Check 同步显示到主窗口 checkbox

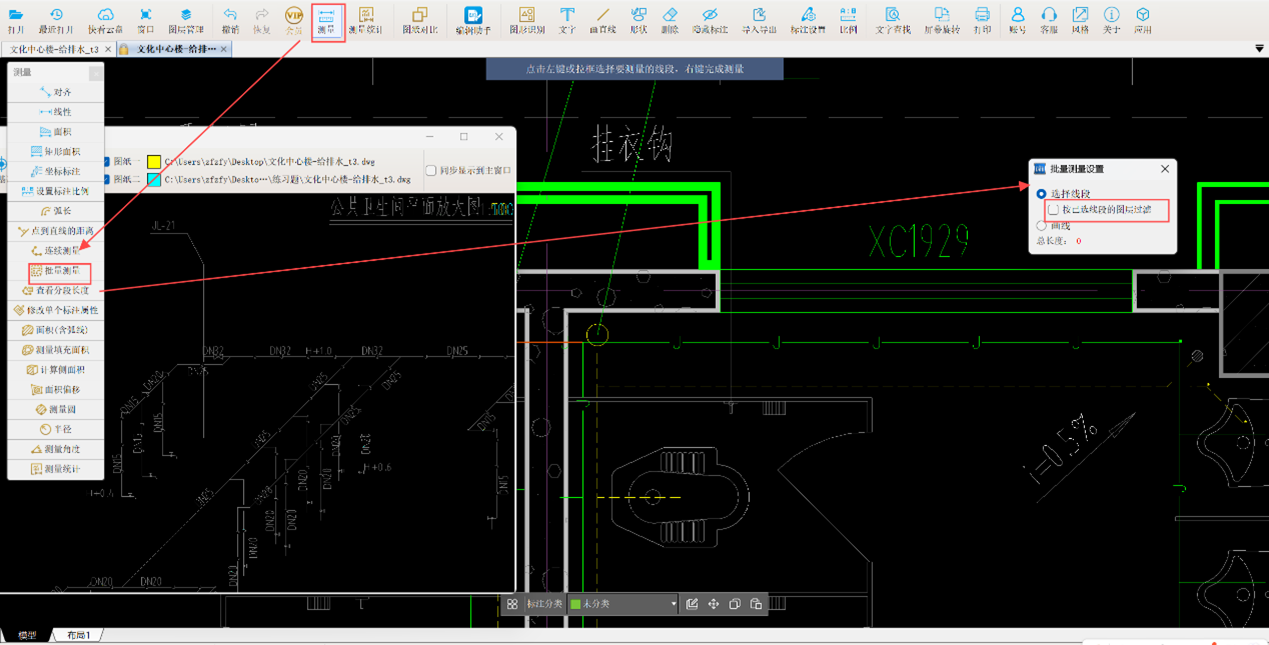click(x=431, y=171)
